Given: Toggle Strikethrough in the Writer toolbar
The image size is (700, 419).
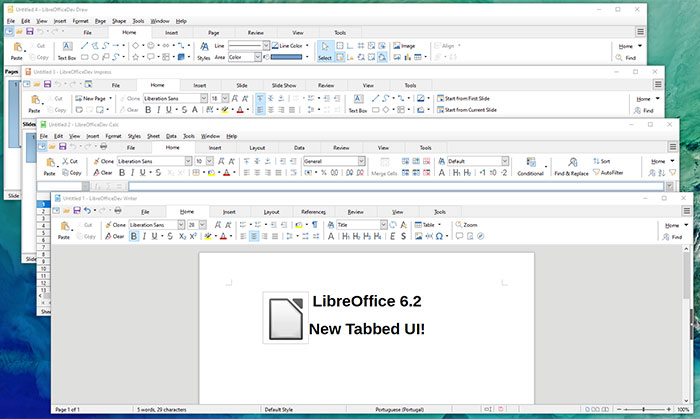Looking at the screenshot, I should coord(170,236).
